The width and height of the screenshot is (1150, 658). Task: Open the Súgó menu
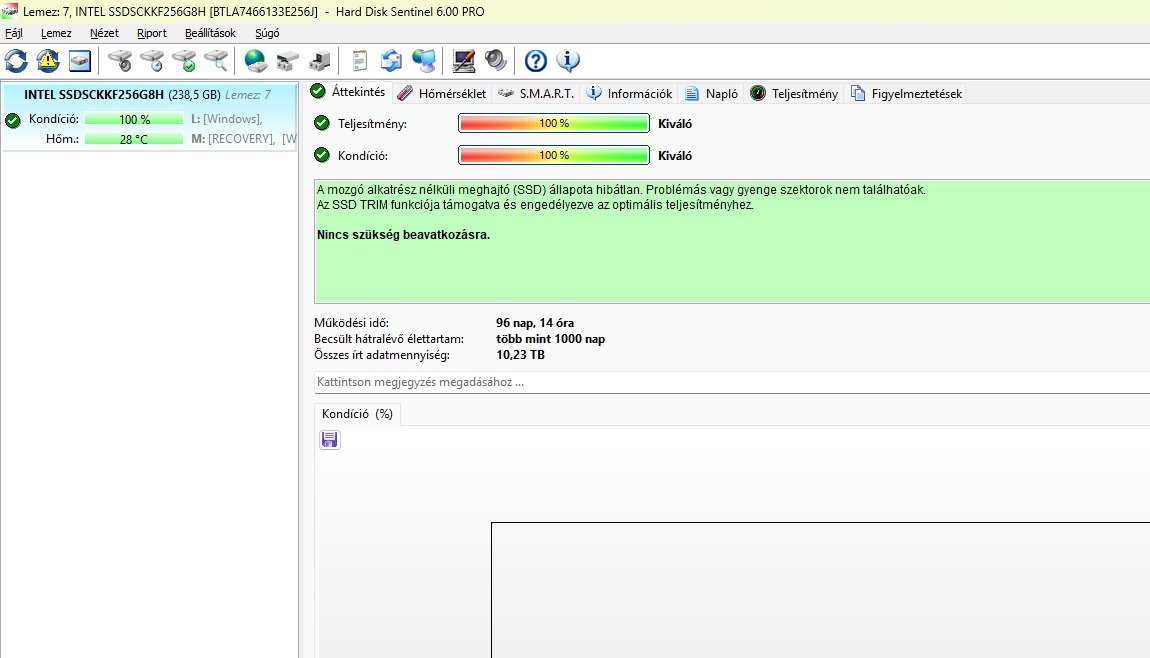267,33
